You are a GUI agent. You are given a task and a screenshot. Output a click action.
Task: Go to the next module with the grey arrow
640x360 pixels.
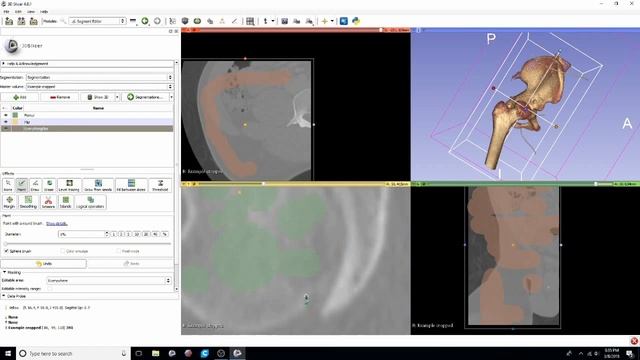click(x=157, y=21)
